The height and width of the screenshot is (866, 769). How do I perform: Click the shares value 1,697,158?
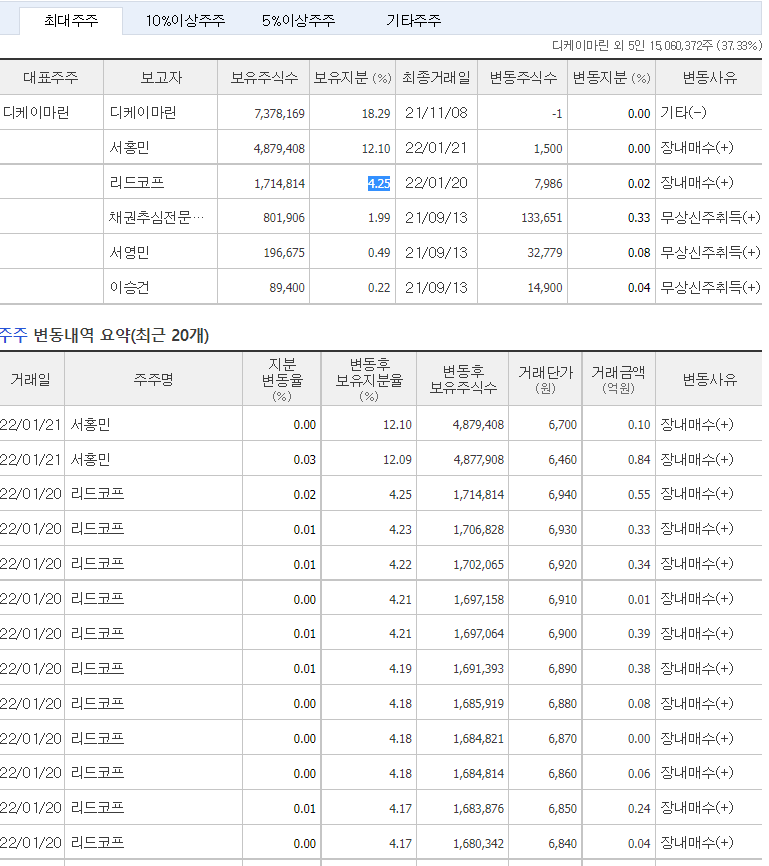click(x=479, y=600)
